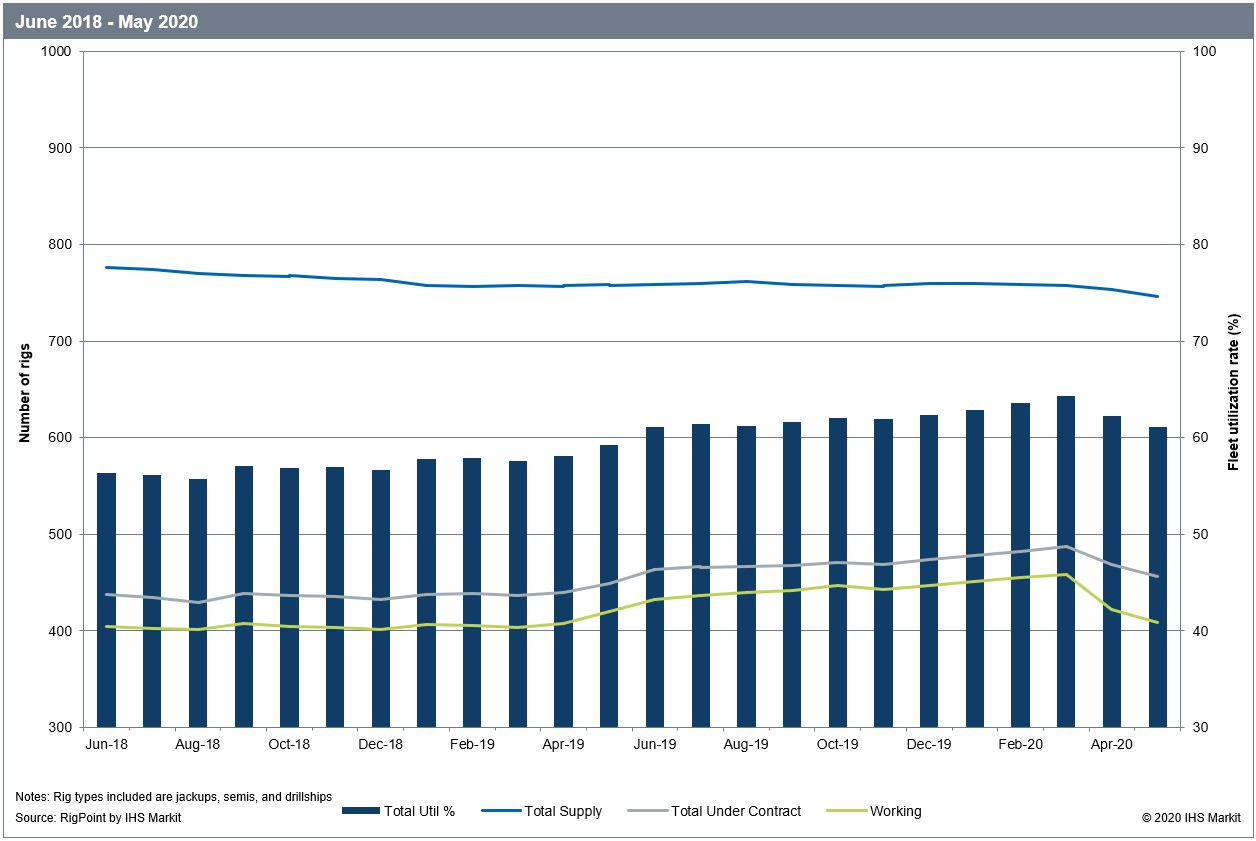The height and width of the screenshot is (841, 1256).
Task: Click the Oct-19 x-axis label
Action: pyautogui.click(x=837, y=744)
